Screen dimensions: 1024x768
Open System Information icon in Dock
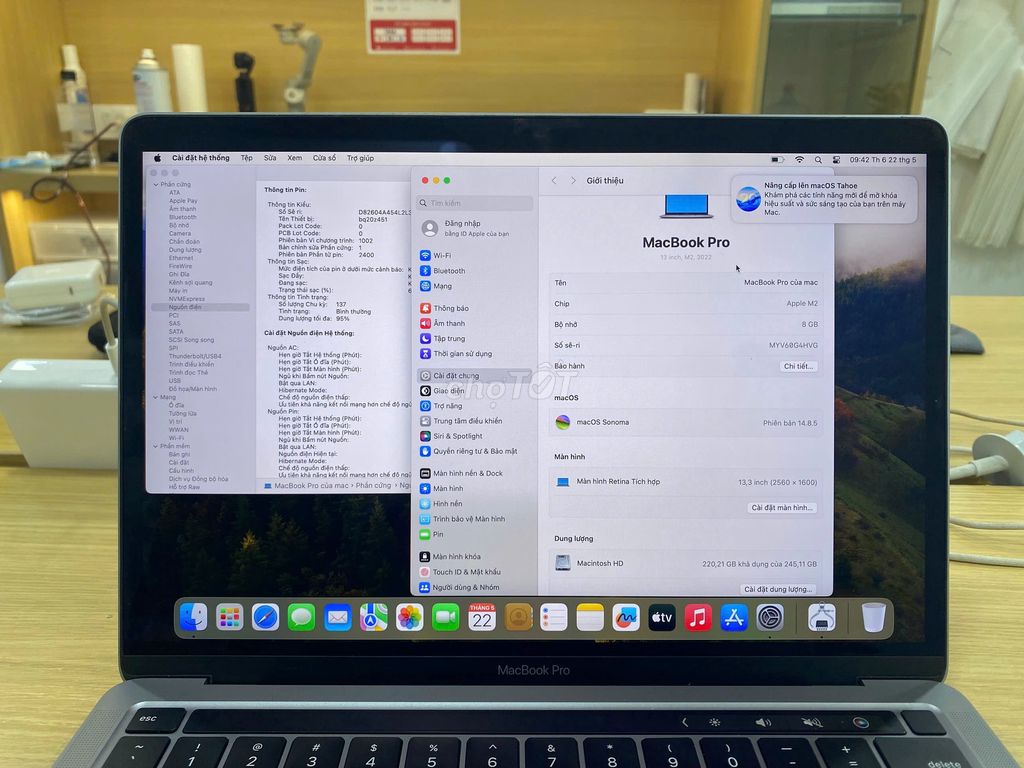click(822, 617)
